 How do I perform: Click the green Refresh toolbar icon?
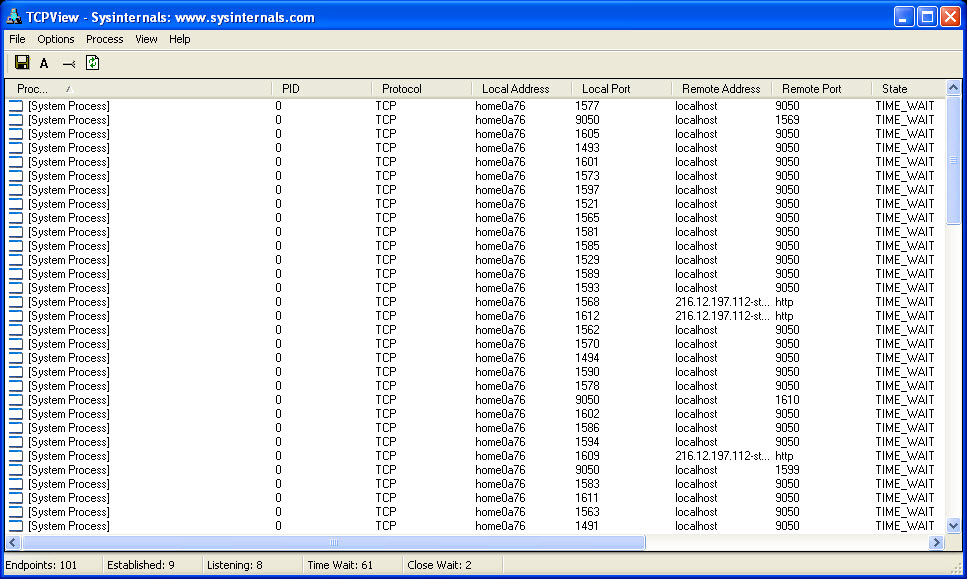tap(93, 63)
